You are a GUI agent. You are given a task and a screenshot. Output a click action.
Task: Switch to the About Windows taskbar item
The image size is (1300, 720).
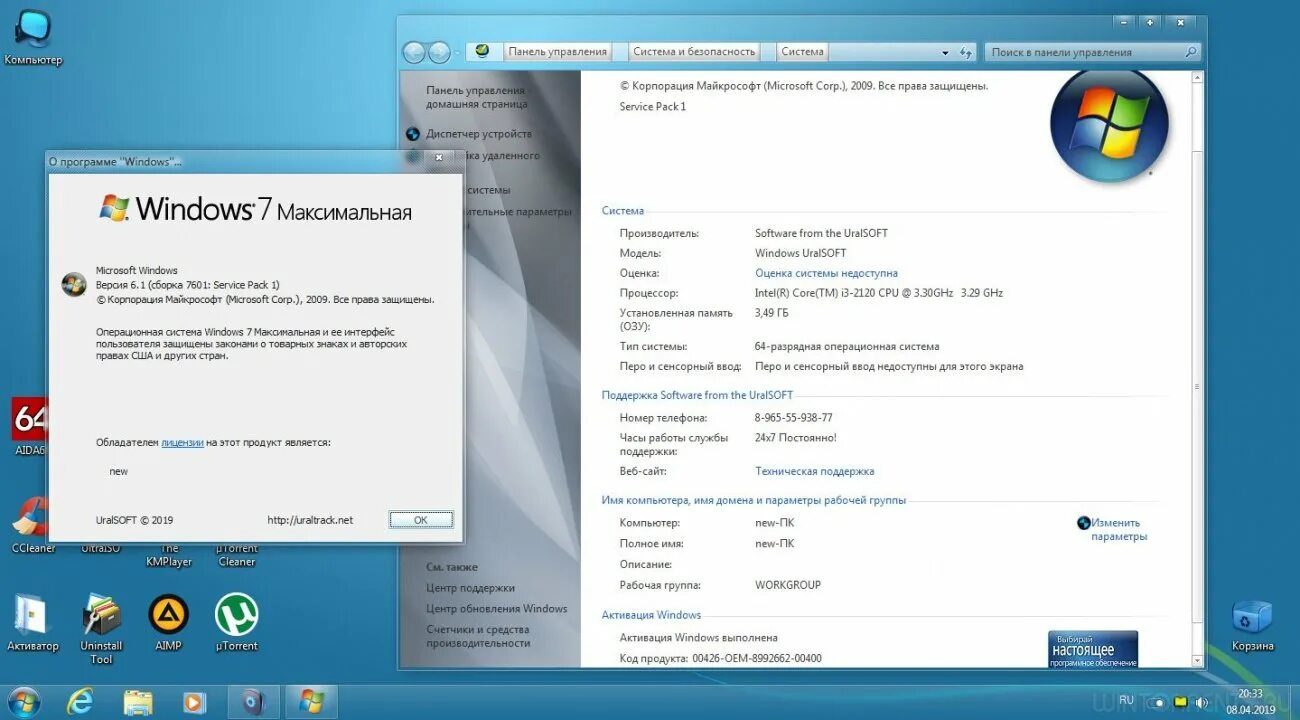[x=311, y=701]
